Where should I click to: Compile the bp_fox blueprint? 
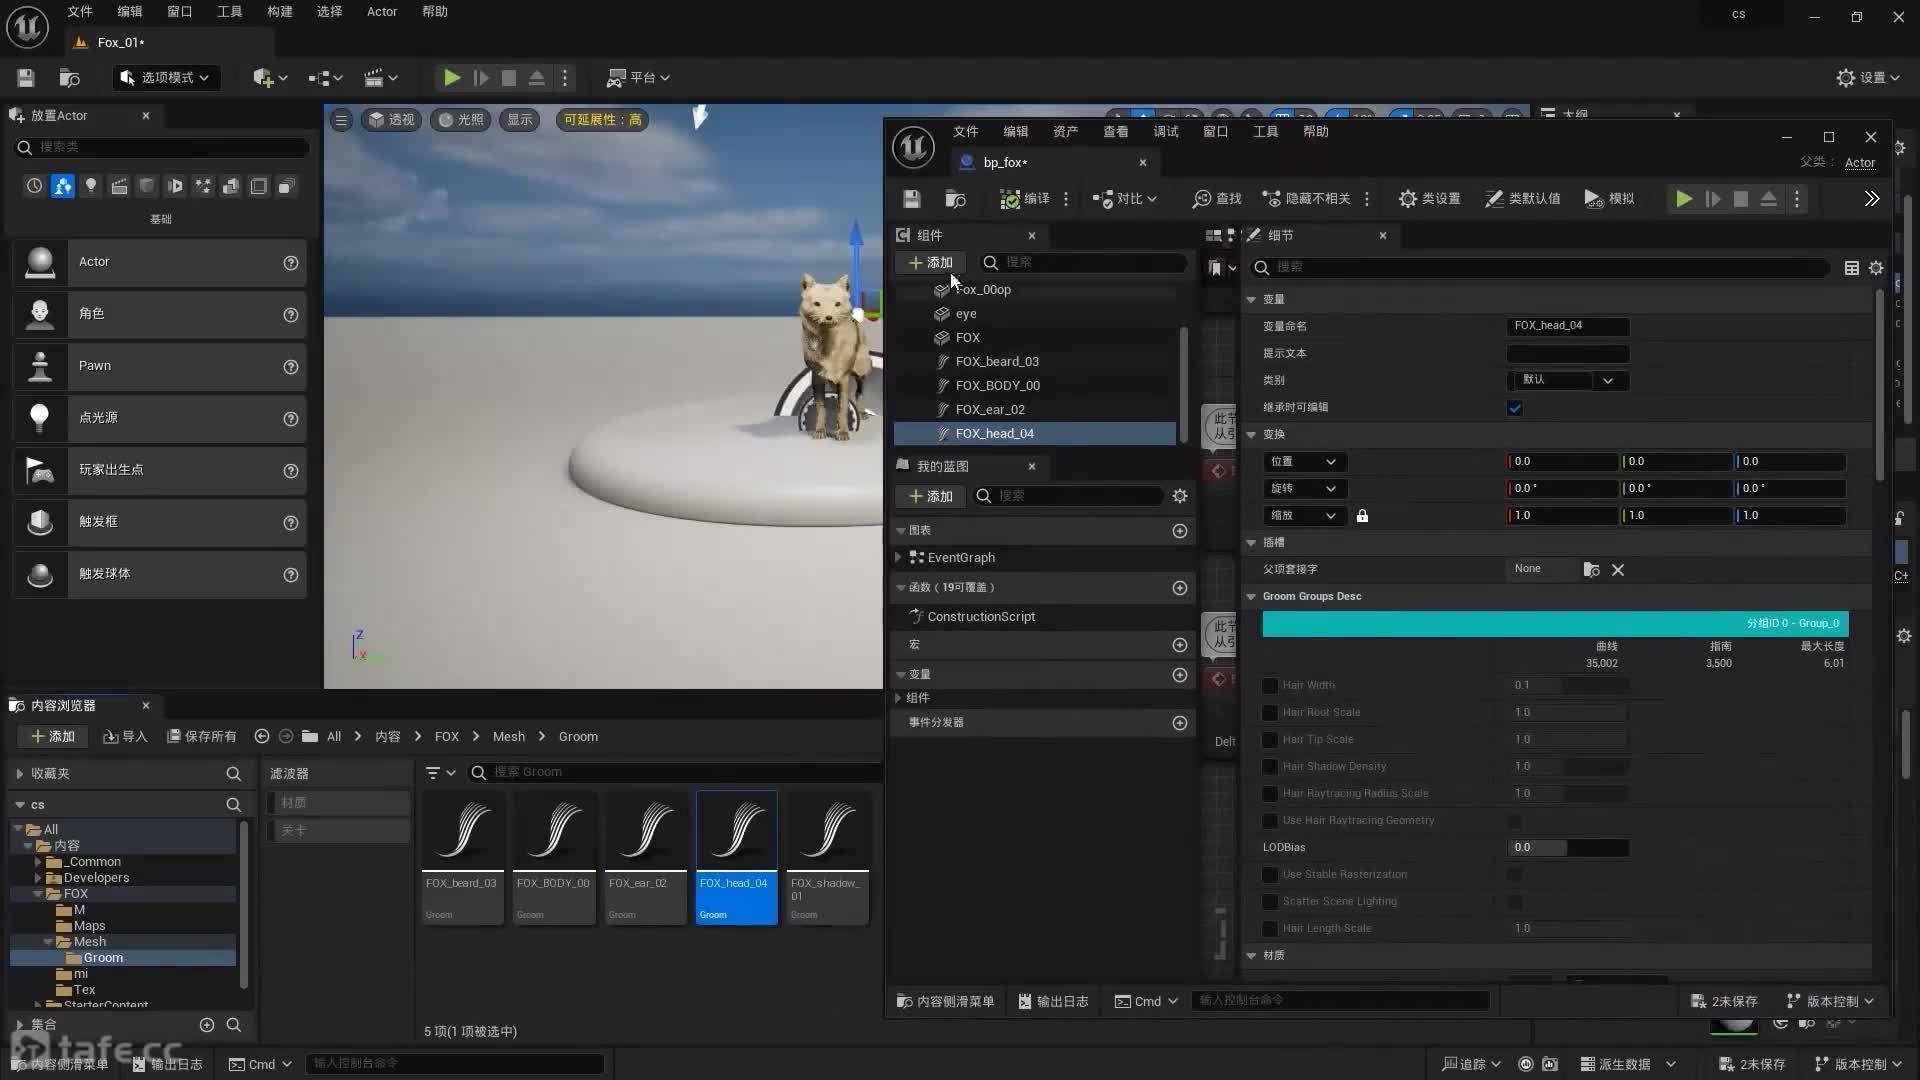click(x=1025, y=199)
